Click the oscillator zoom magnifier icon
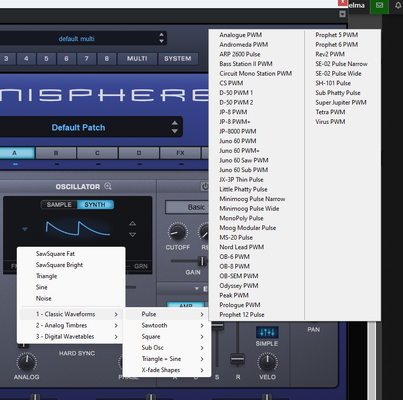Screen dimensions: 403x400 [108, 186]
